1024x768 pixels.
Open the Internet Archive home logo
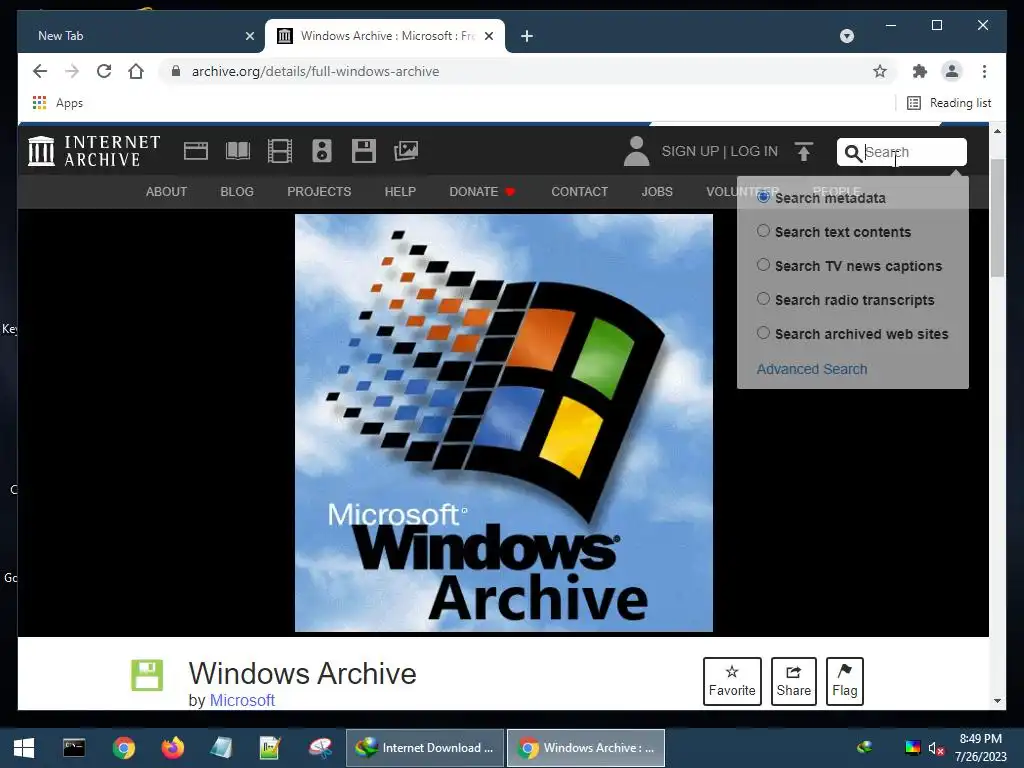click(94, 151)
